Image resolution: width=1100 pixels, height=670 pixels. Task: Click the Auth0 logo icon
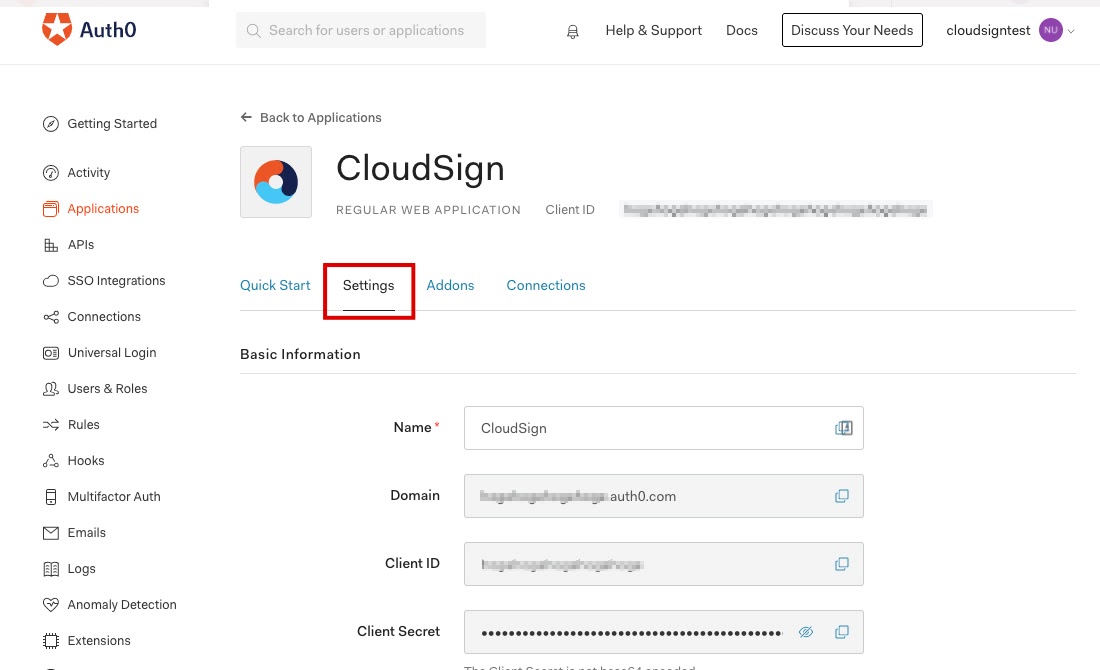coord(57,29)
